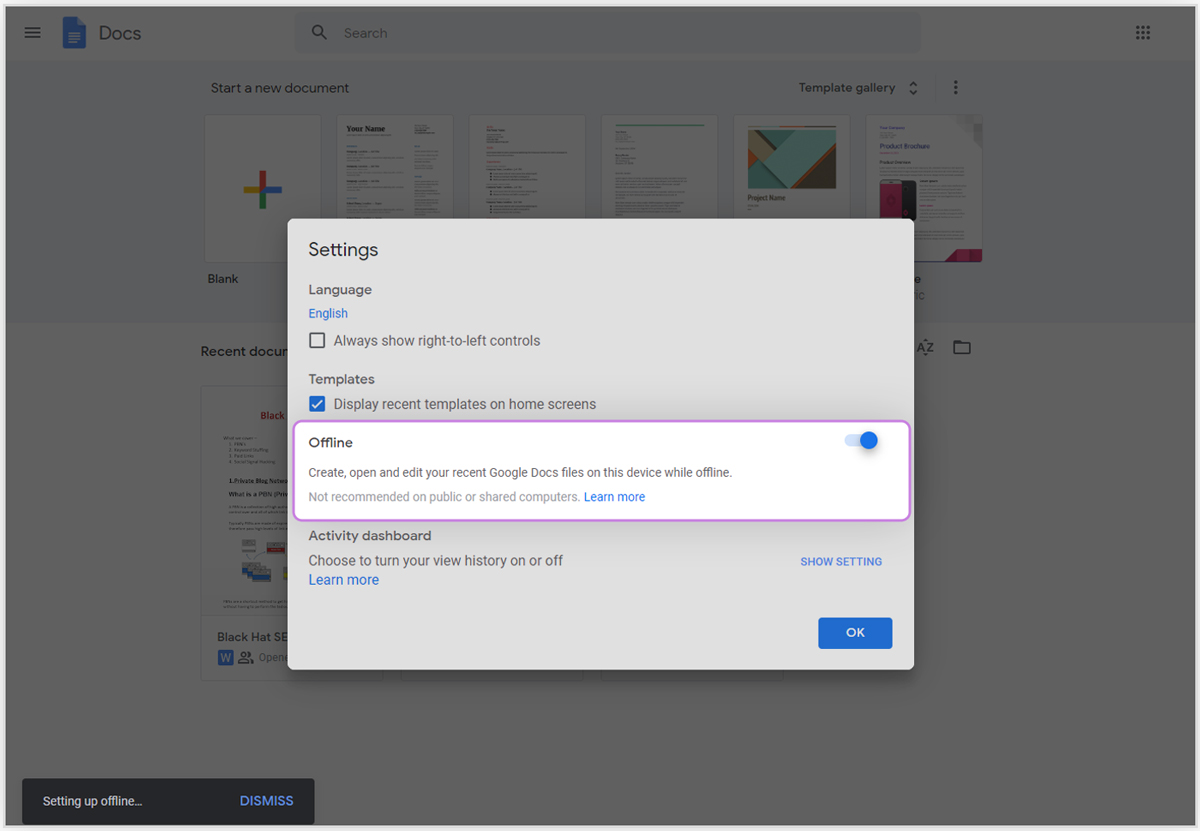Open the main menu hamburger icon
This screenshot has height=831, width=1200.
pos(33,33)
